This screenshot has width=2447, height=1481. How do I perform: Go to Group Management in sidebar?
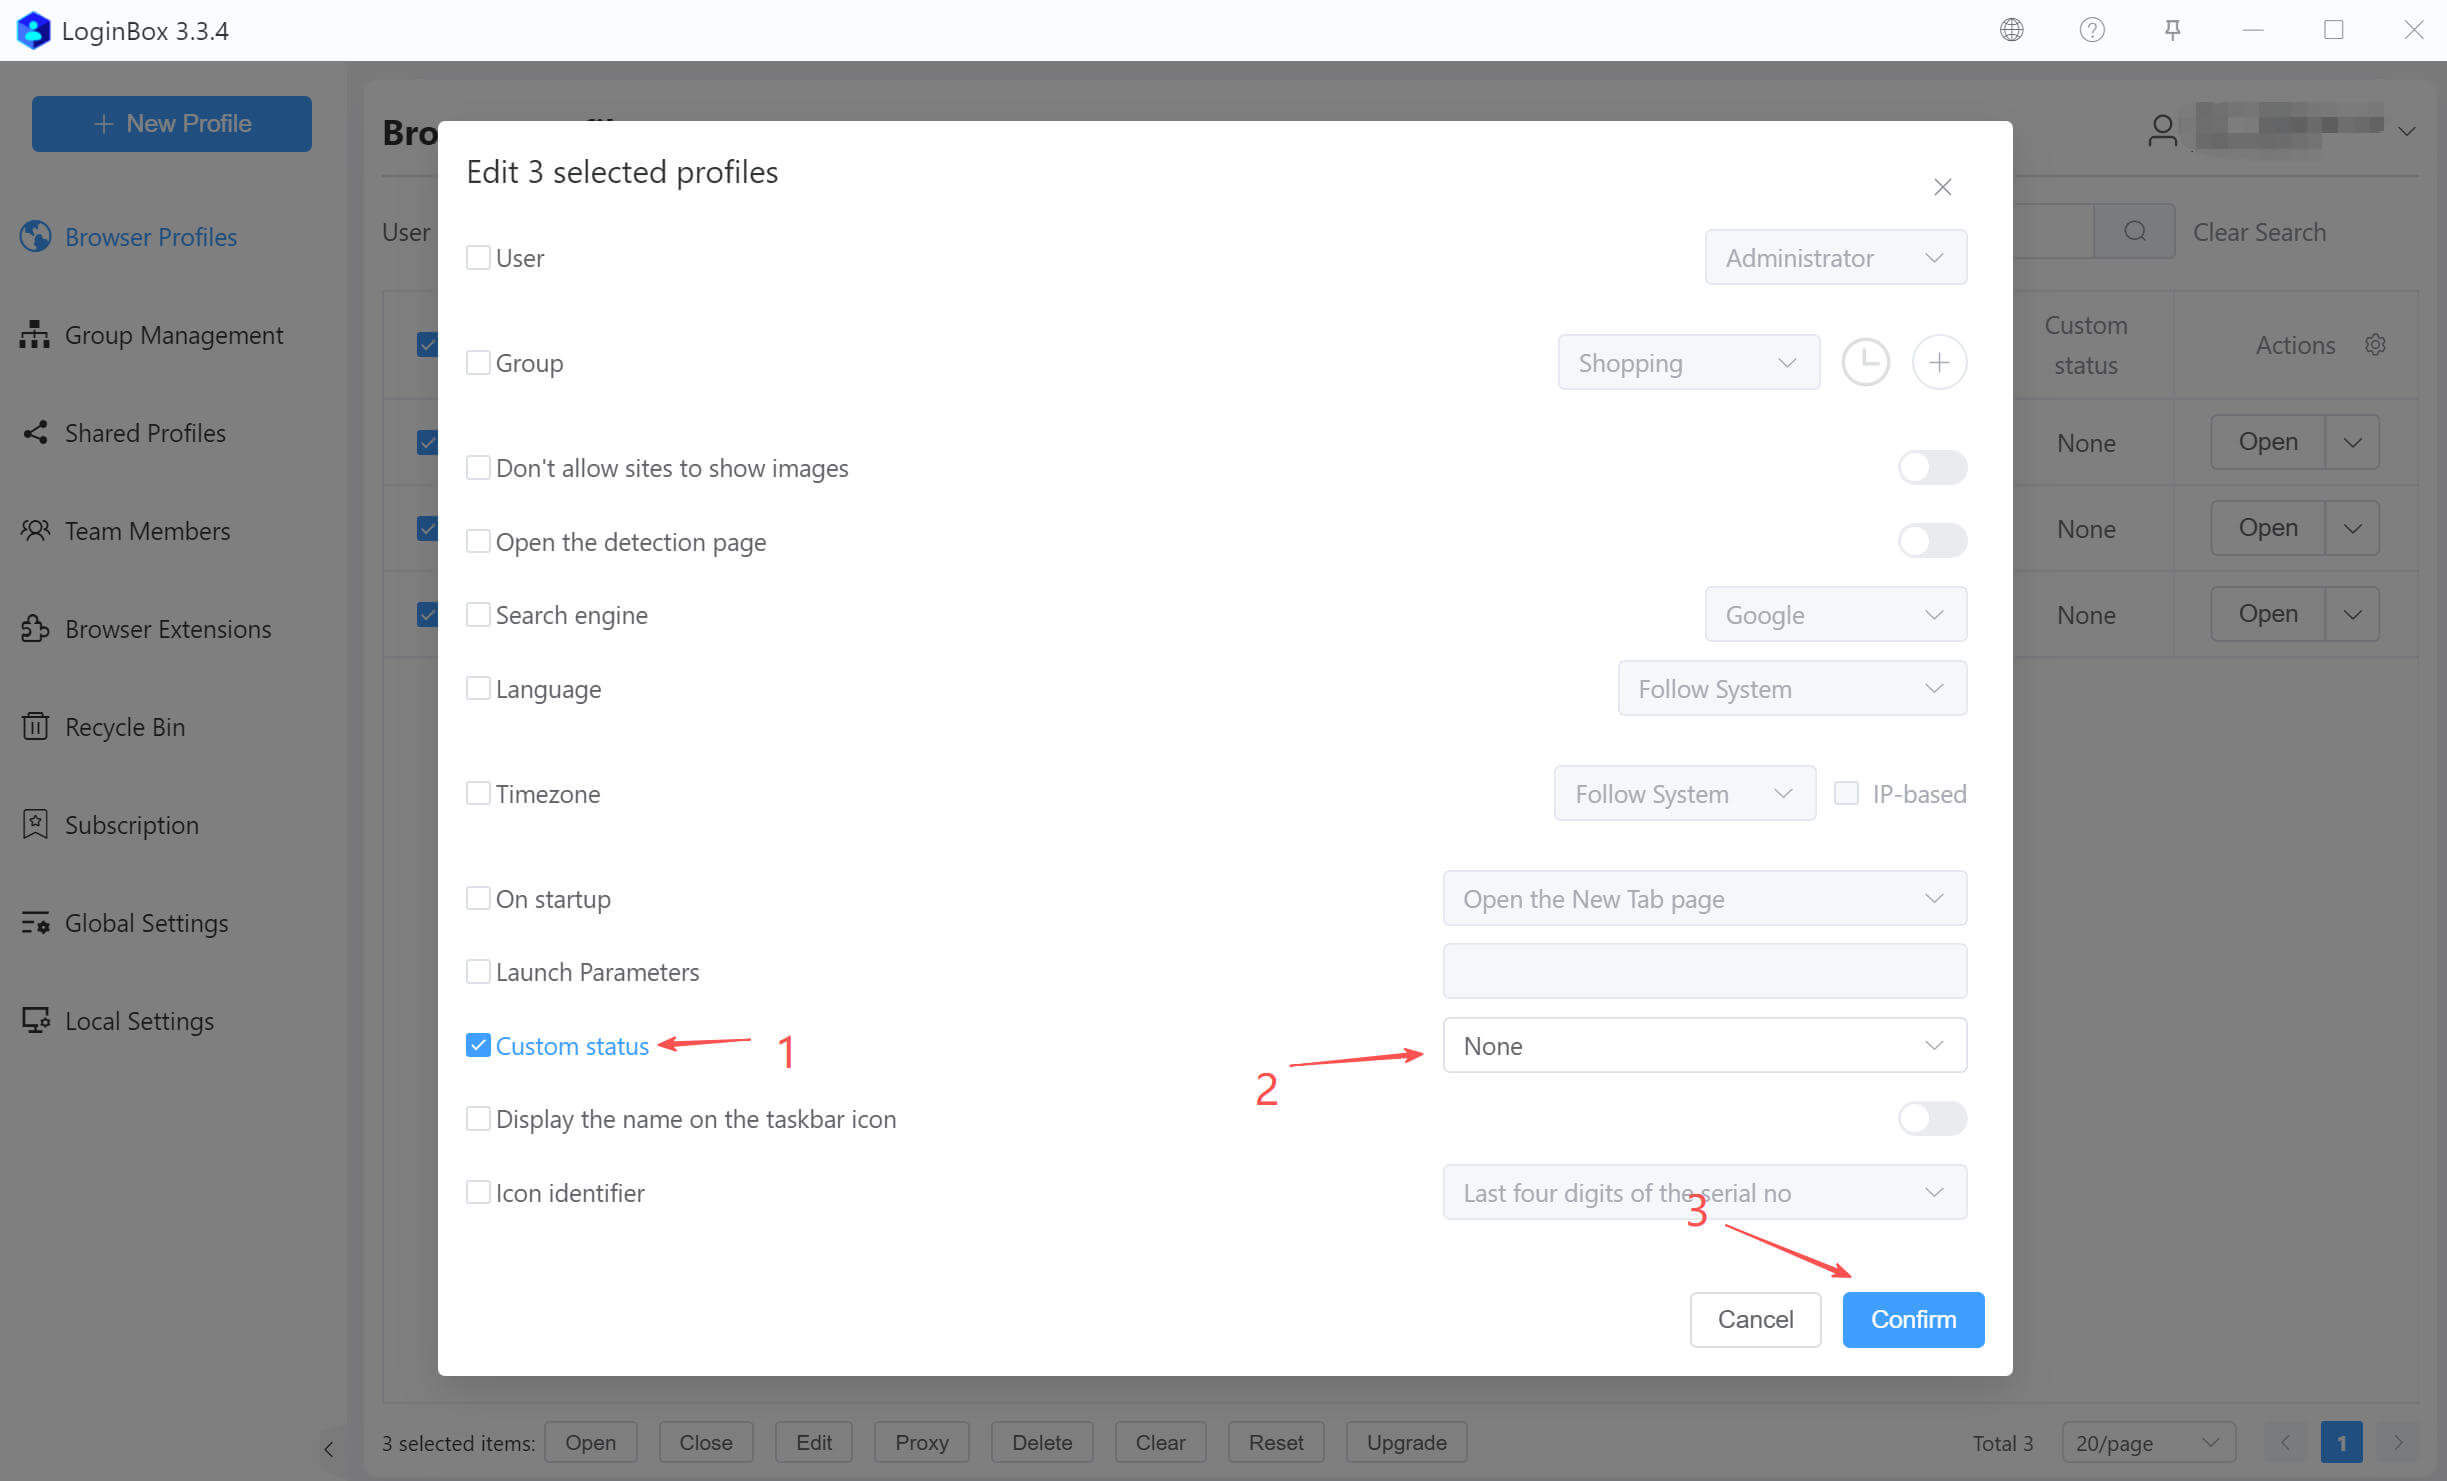[173, 335]
